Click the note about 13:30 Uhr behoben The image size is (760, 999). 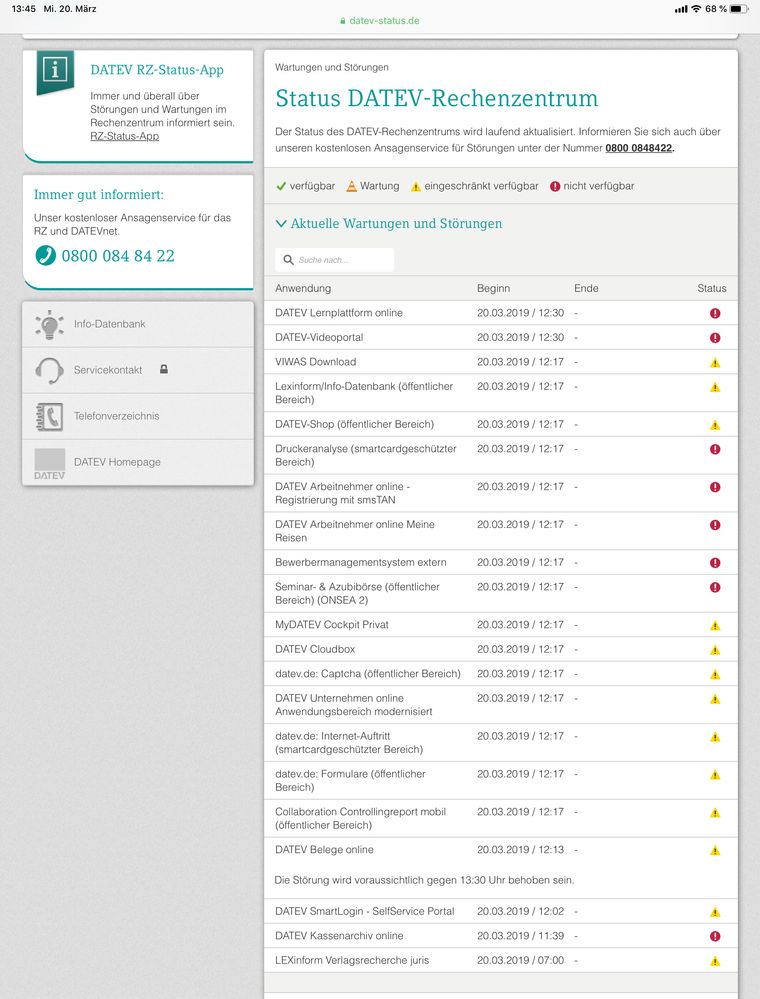pyautogui.click(x=424, y=880)
